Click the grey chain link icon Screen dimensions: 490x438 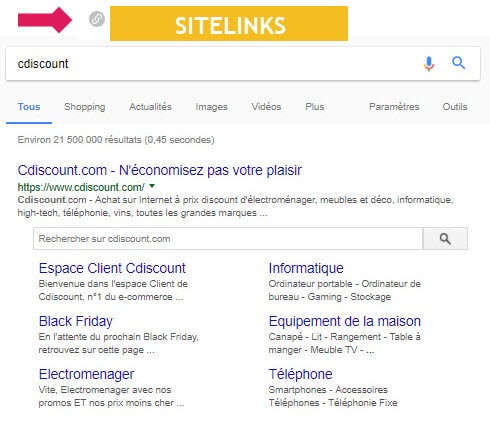97,19
